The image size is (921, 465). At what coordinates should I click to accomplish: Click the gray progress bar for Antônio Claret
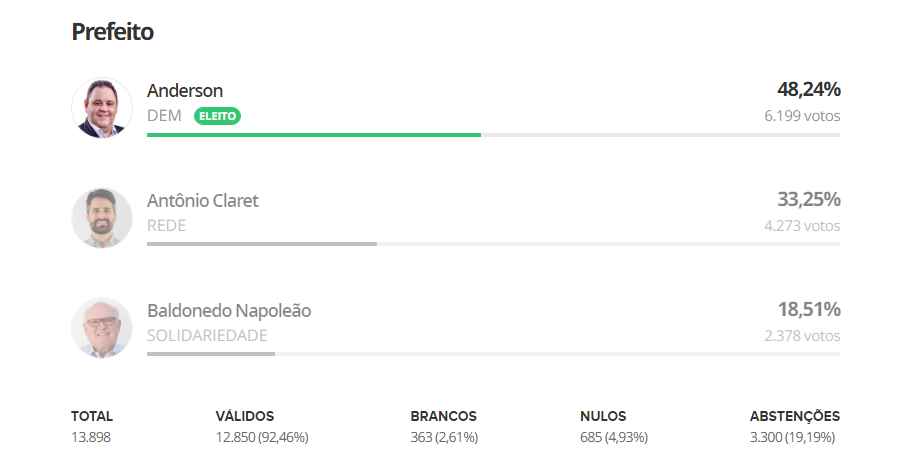click(x=262, y=244)
